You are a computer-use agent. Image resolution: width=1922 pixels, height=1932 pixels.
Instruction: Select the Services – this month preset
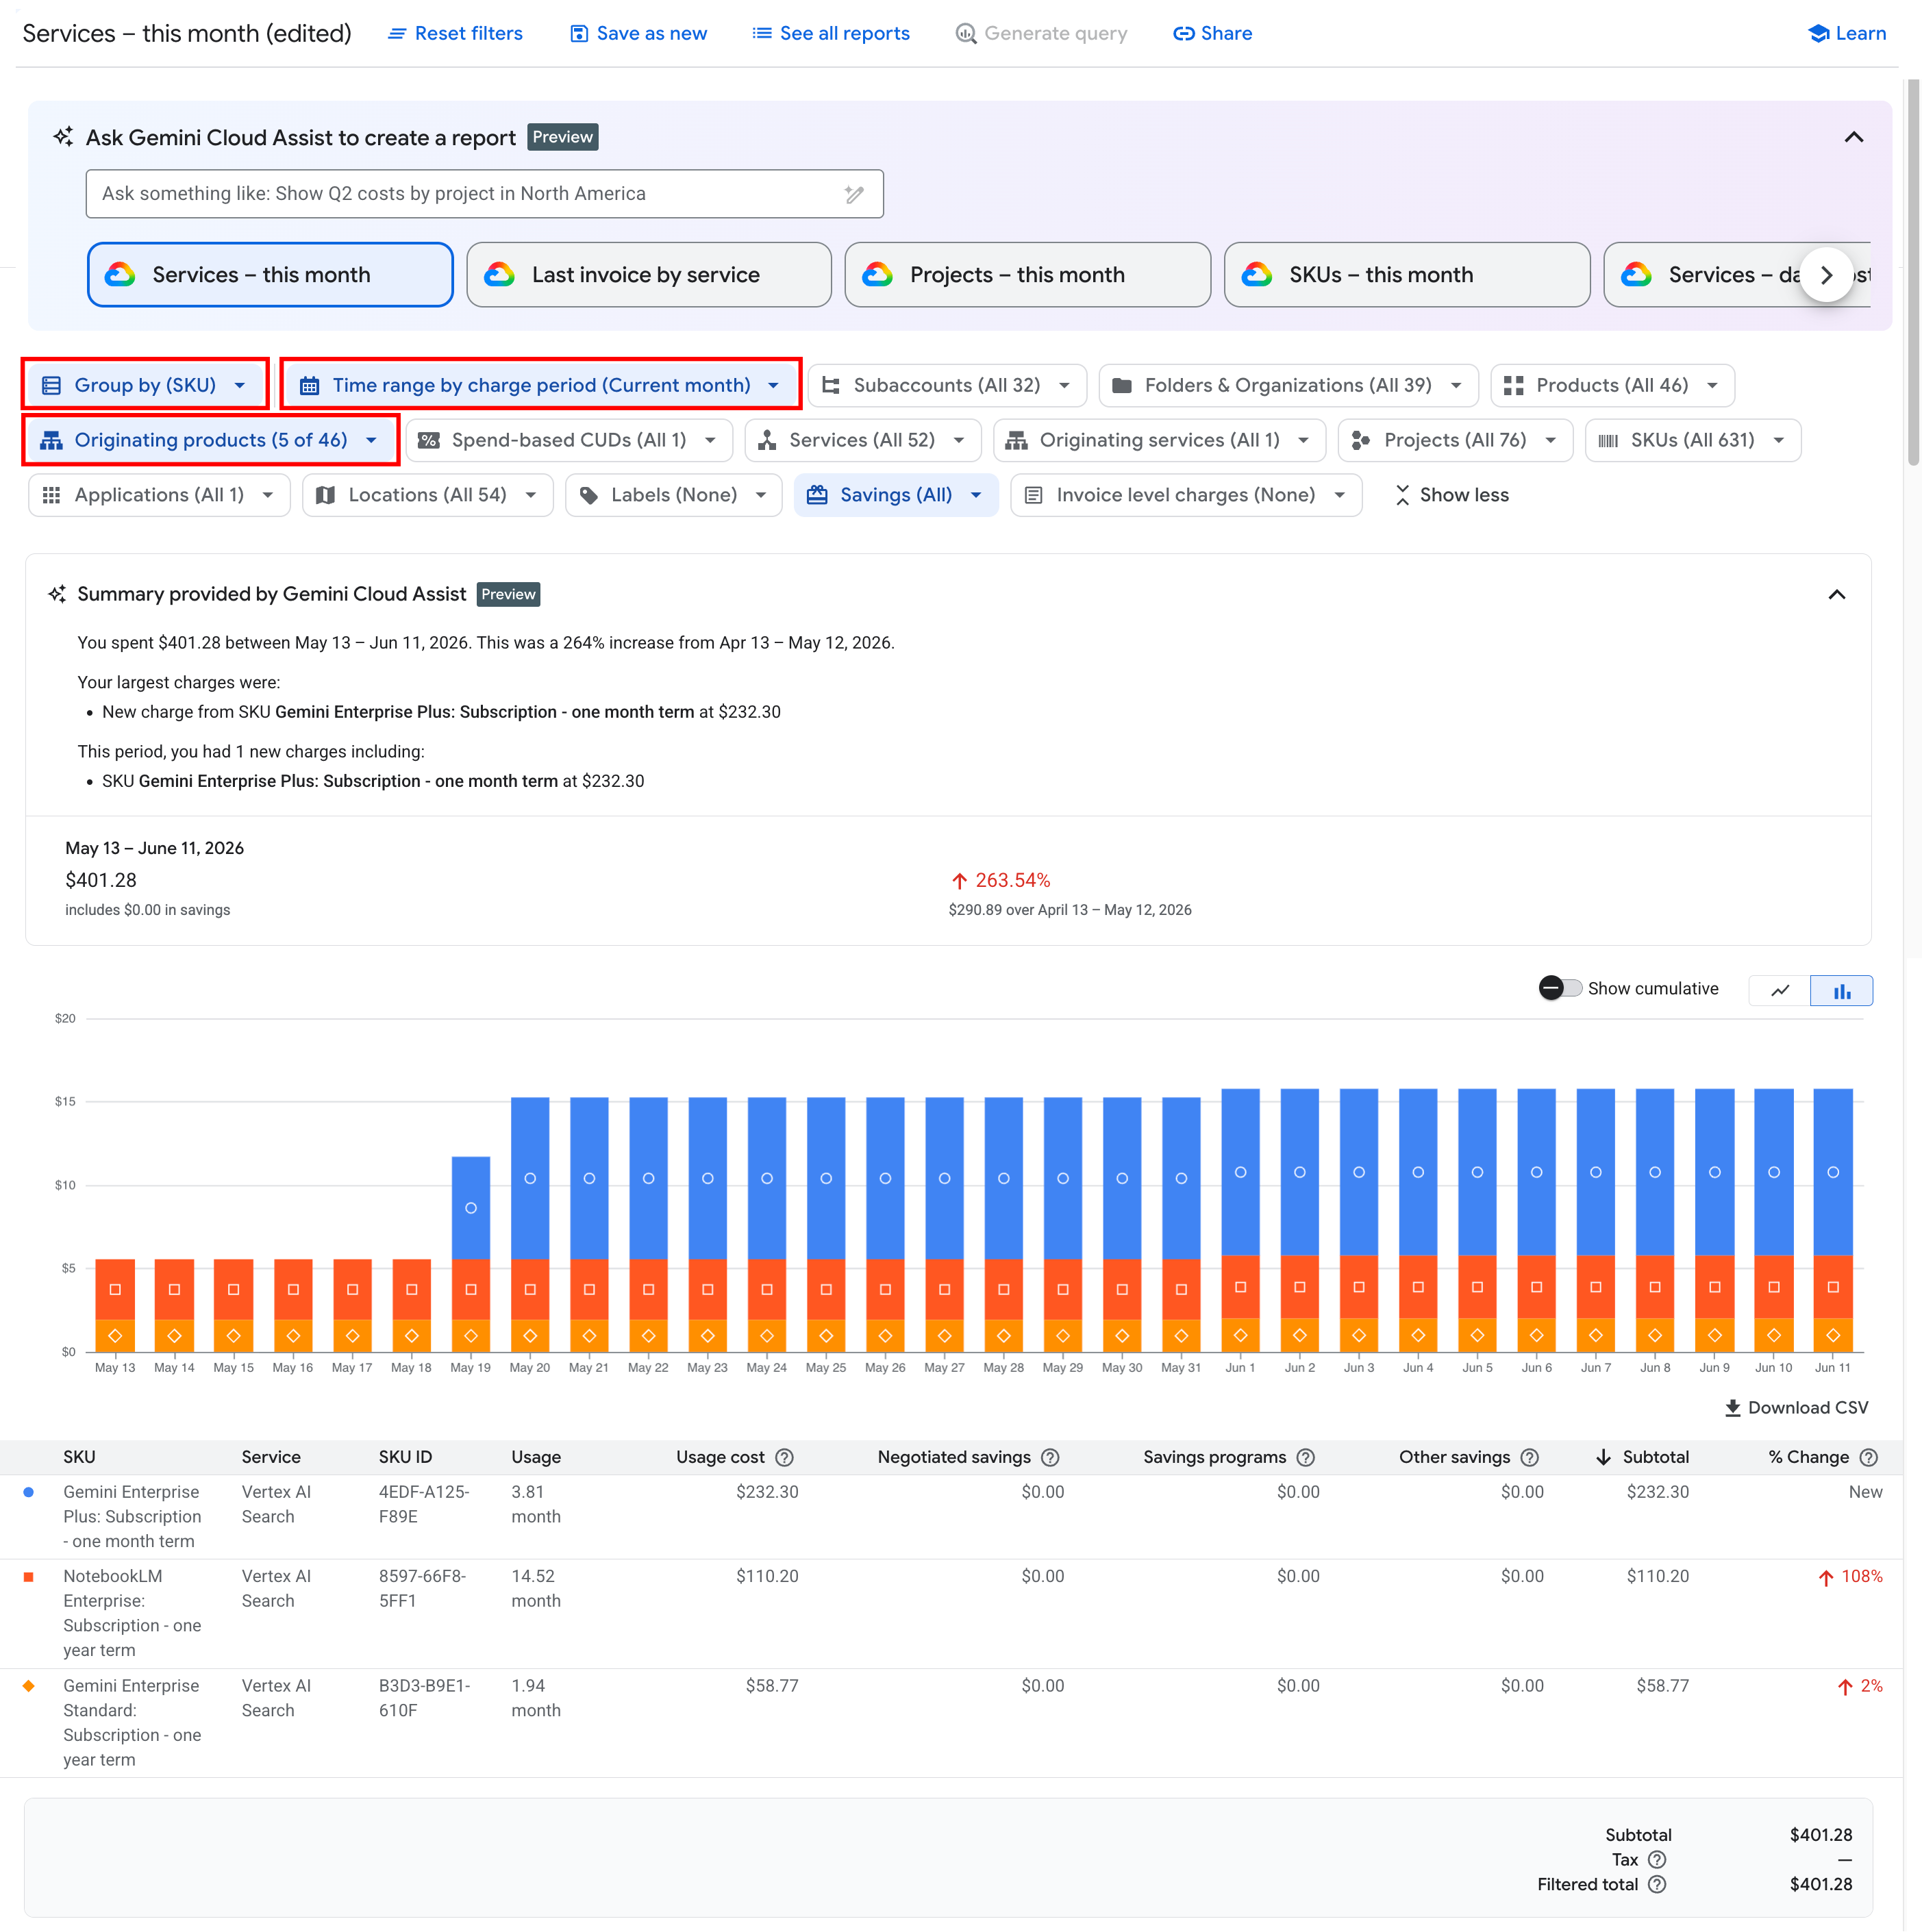270,274
